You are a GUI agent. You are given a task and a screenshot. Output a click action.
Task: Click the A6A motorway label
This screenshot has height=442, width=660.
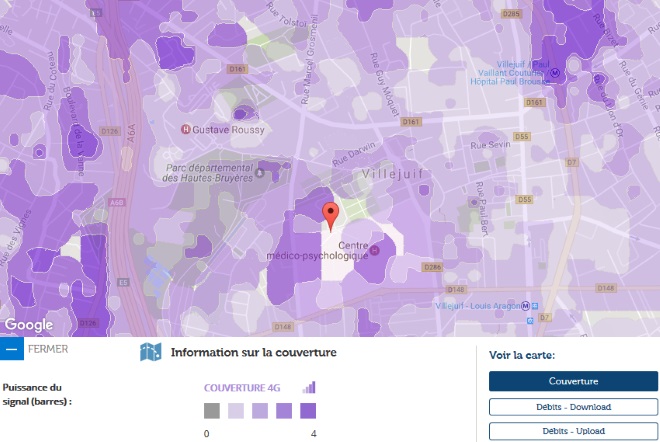tap(131, 133)
